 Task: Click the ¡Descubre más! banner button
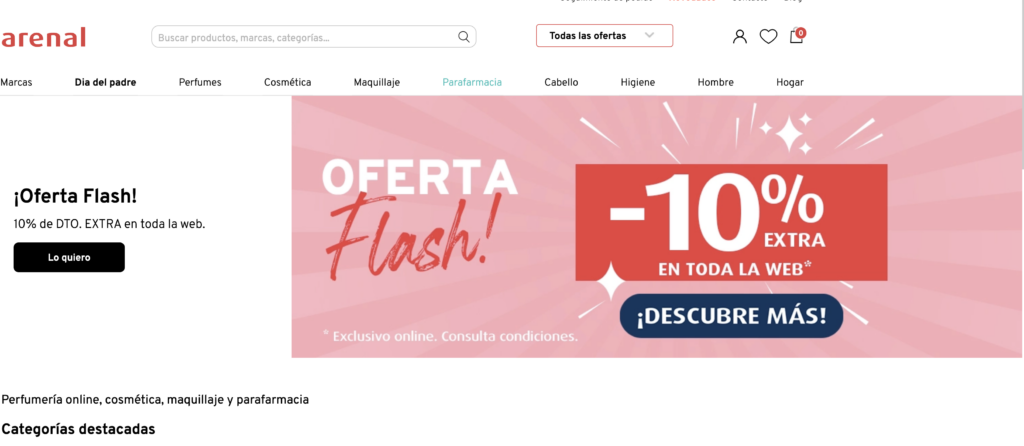click(x=731, y=316)
